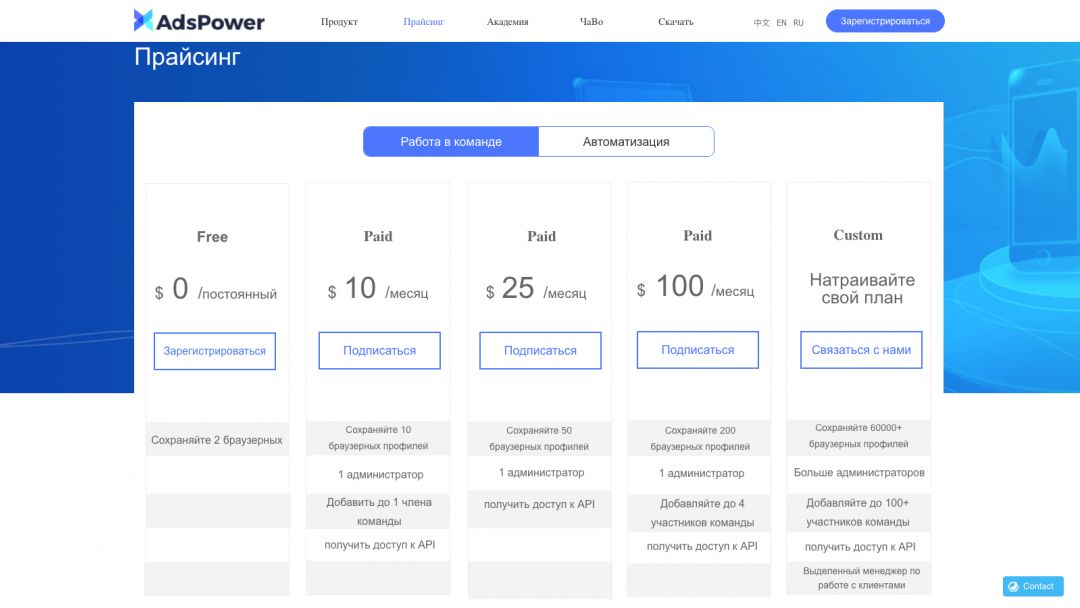Select the Работа в команде tab
Viewport: 1080px width, 608px height.
[x=451, y=141]
